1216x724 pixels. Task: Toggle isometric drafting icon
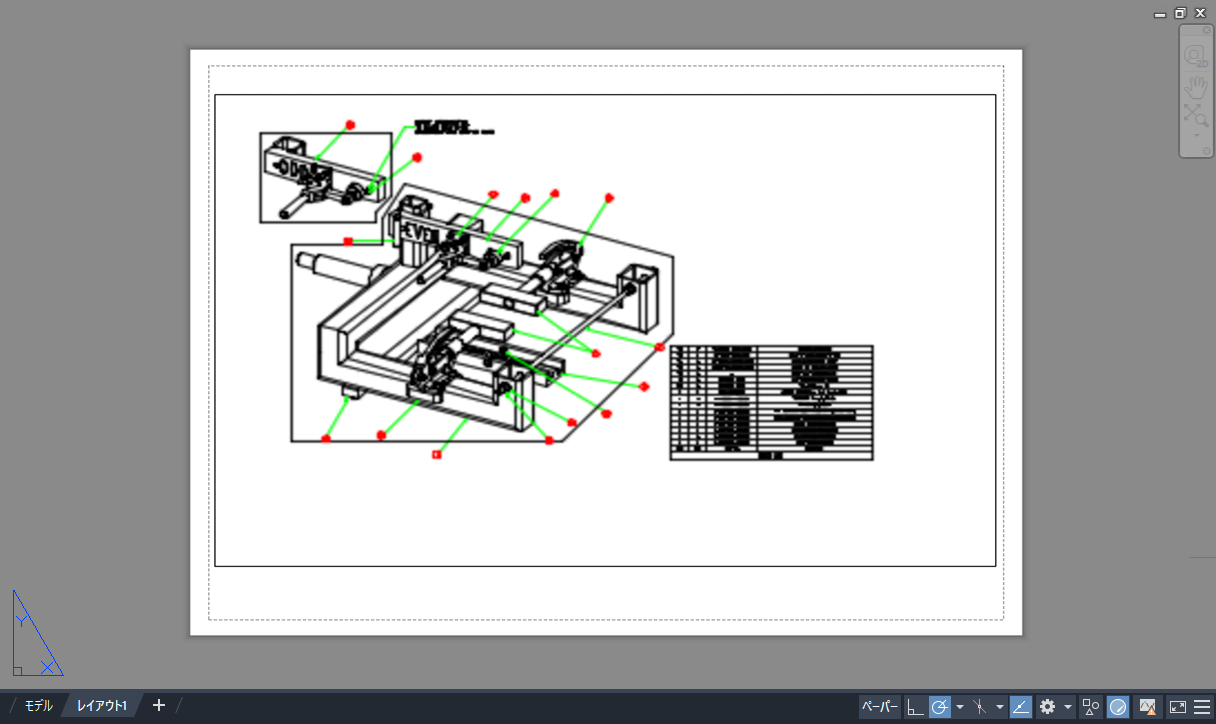[980, 707]
